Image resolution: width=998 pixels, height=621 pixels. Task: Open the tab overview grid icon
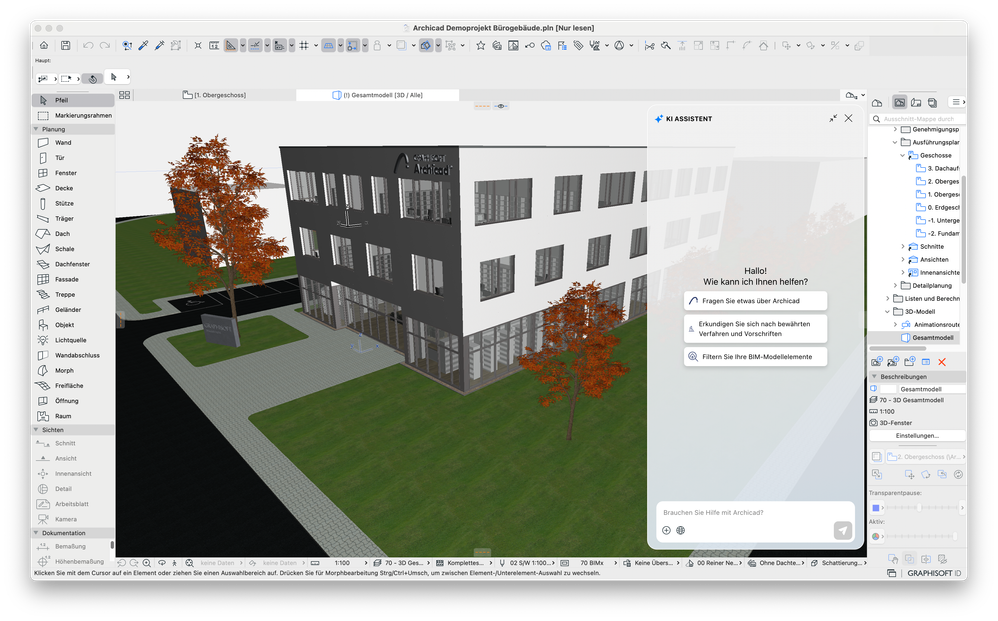tap(124, 95)
